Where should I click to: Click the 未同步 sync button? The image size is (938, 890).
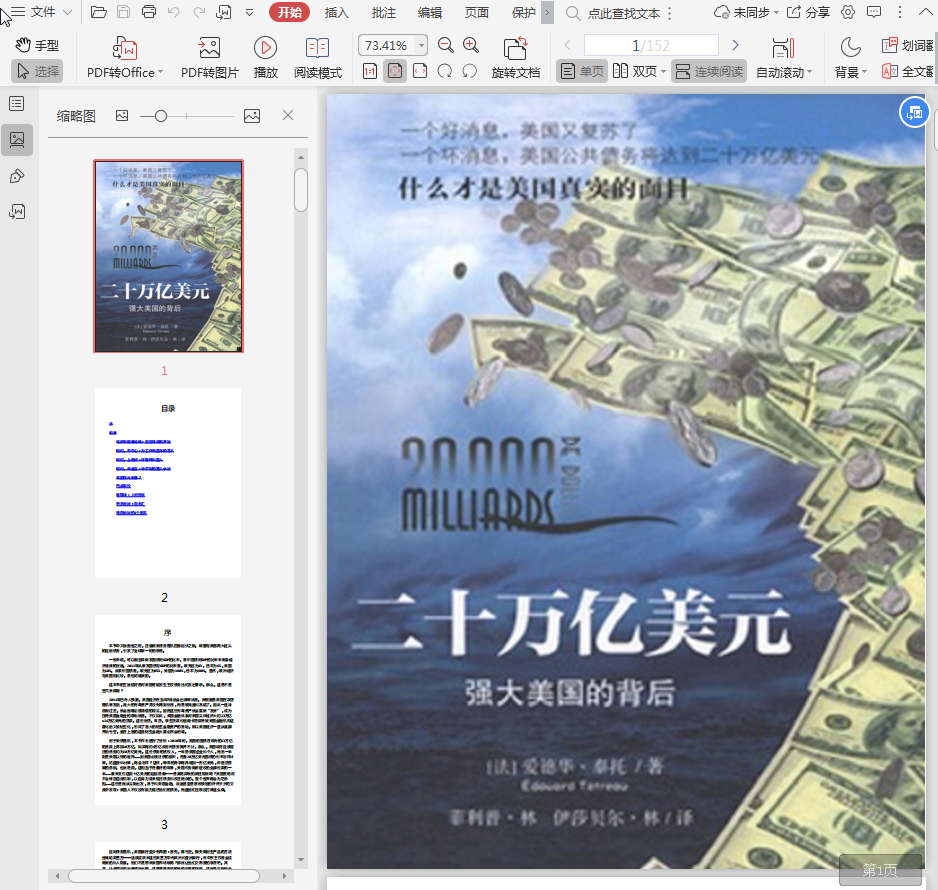point(746,12)
